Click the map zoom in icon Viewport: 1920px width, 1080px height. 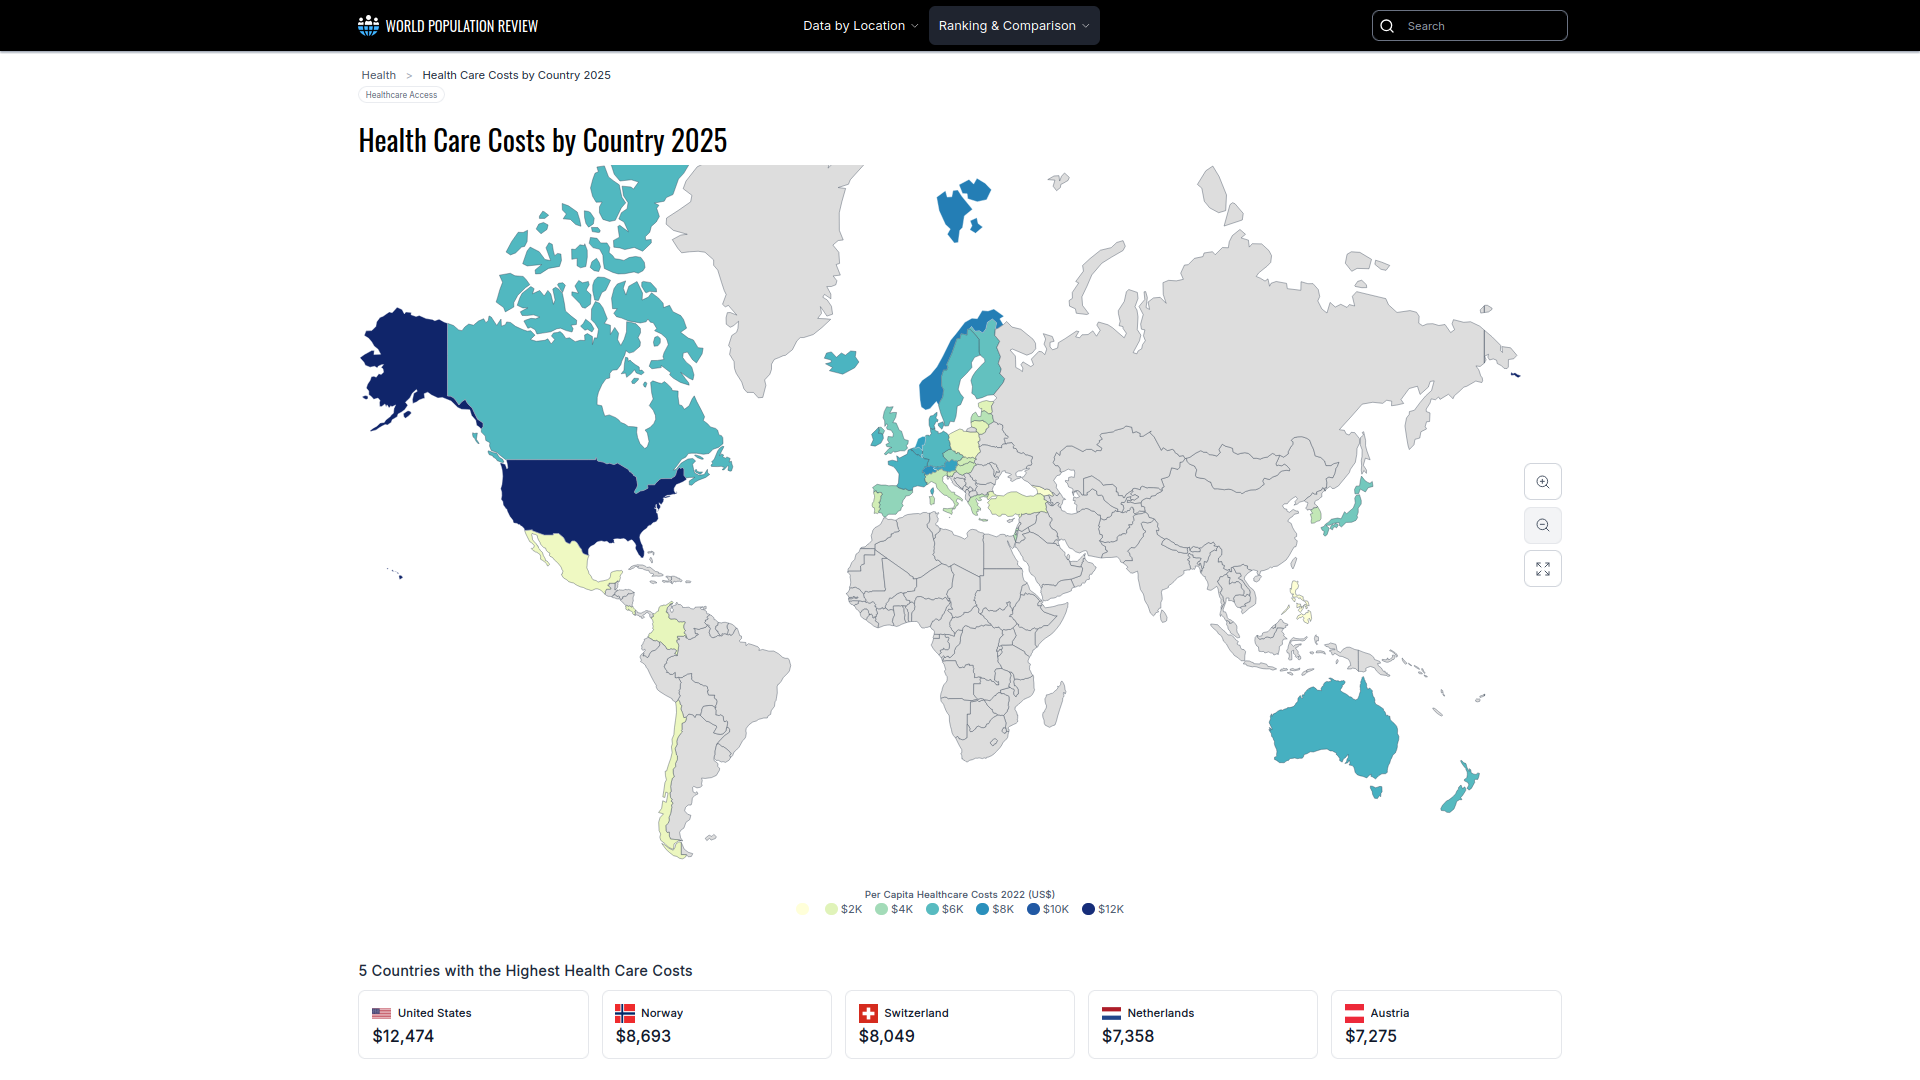coord(1542,482)
